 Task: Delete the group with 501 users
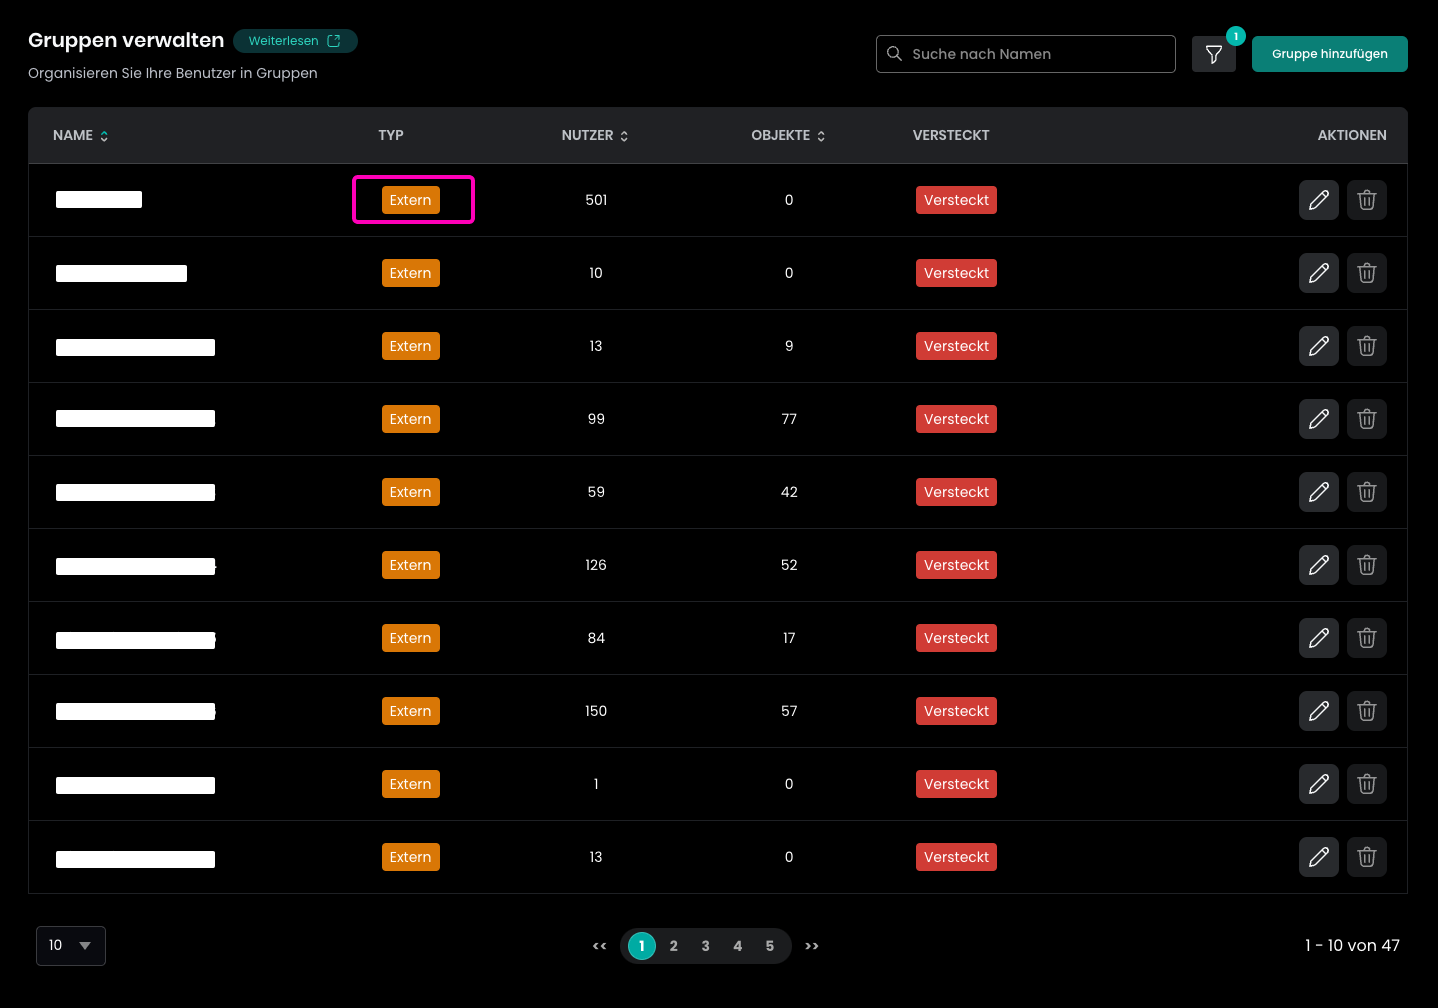pos(1366,200)
